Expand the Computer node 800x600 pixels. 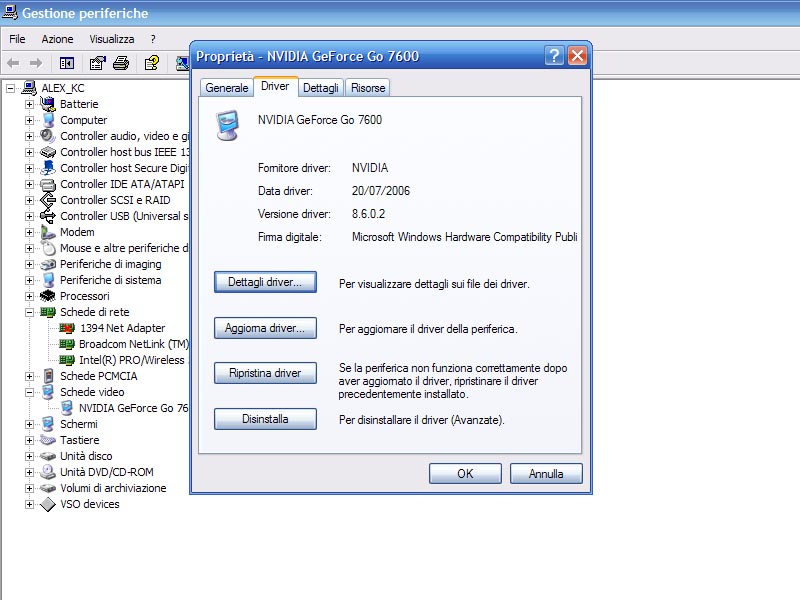click(30, 120)
